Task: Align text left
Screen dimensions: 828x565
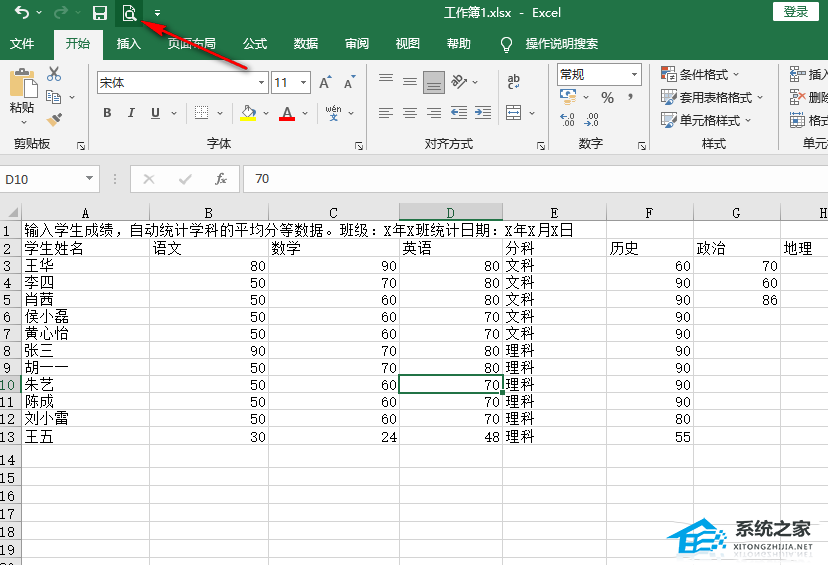Action: click(386, 113)
